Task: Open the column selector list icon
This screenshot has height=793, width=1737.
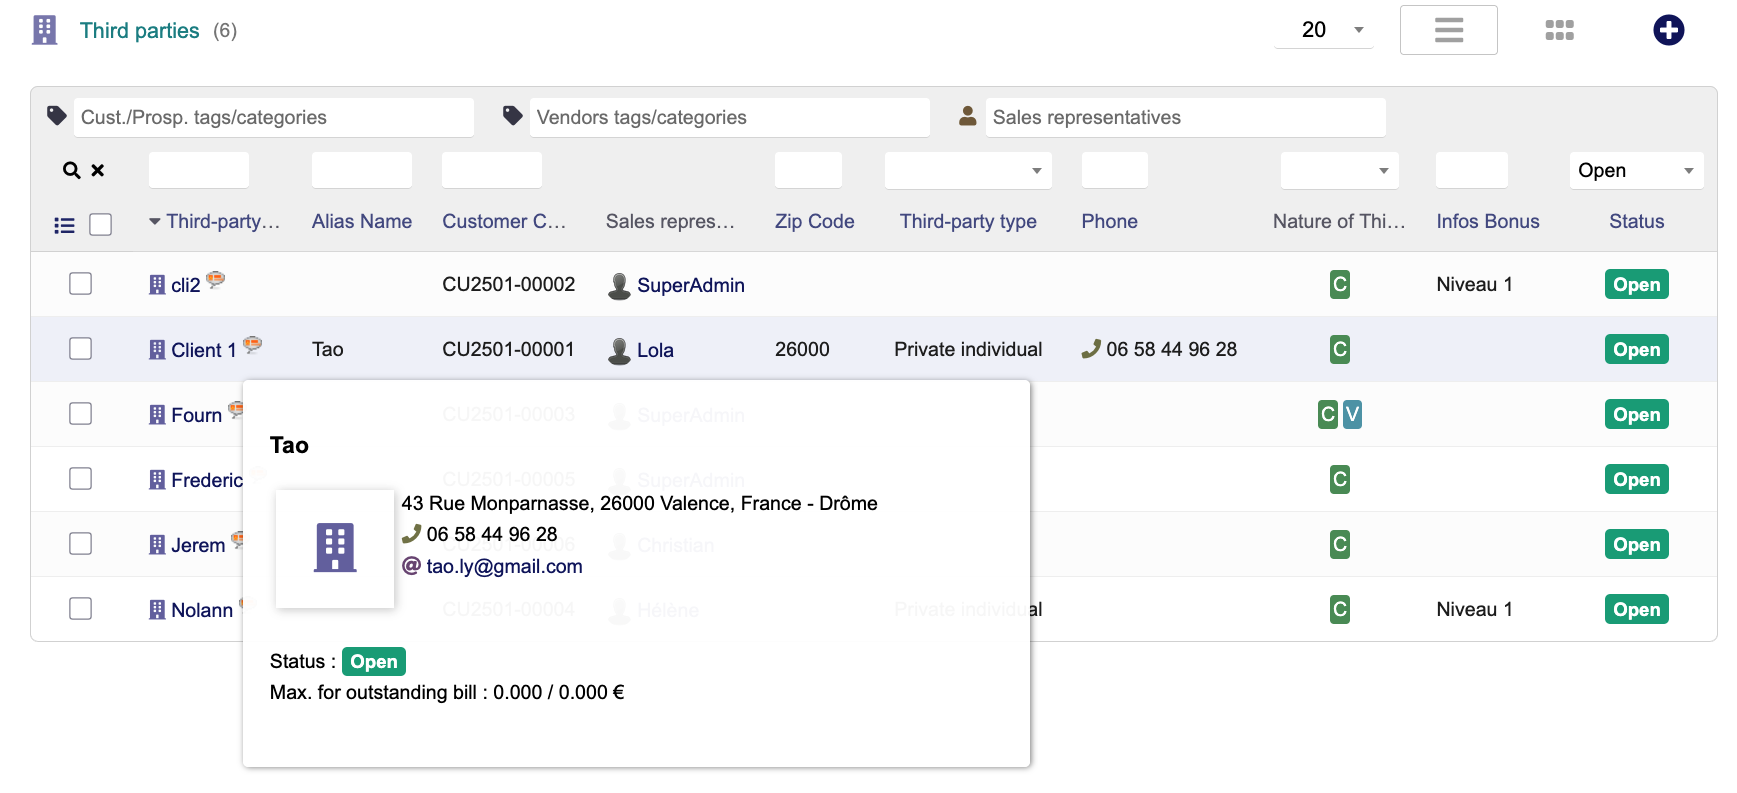Action: click(64, 226)
